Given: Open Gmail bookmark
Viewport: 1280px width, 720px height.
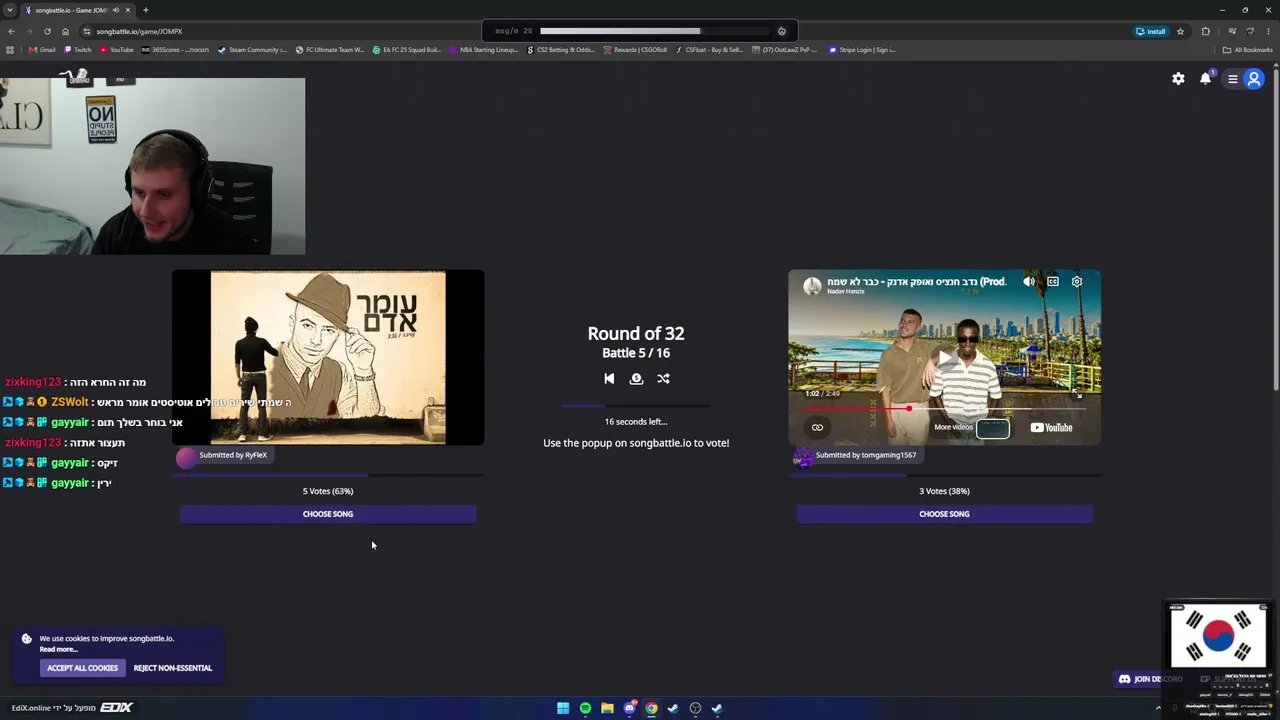Looking at the screenshot, I should point(42,49).
